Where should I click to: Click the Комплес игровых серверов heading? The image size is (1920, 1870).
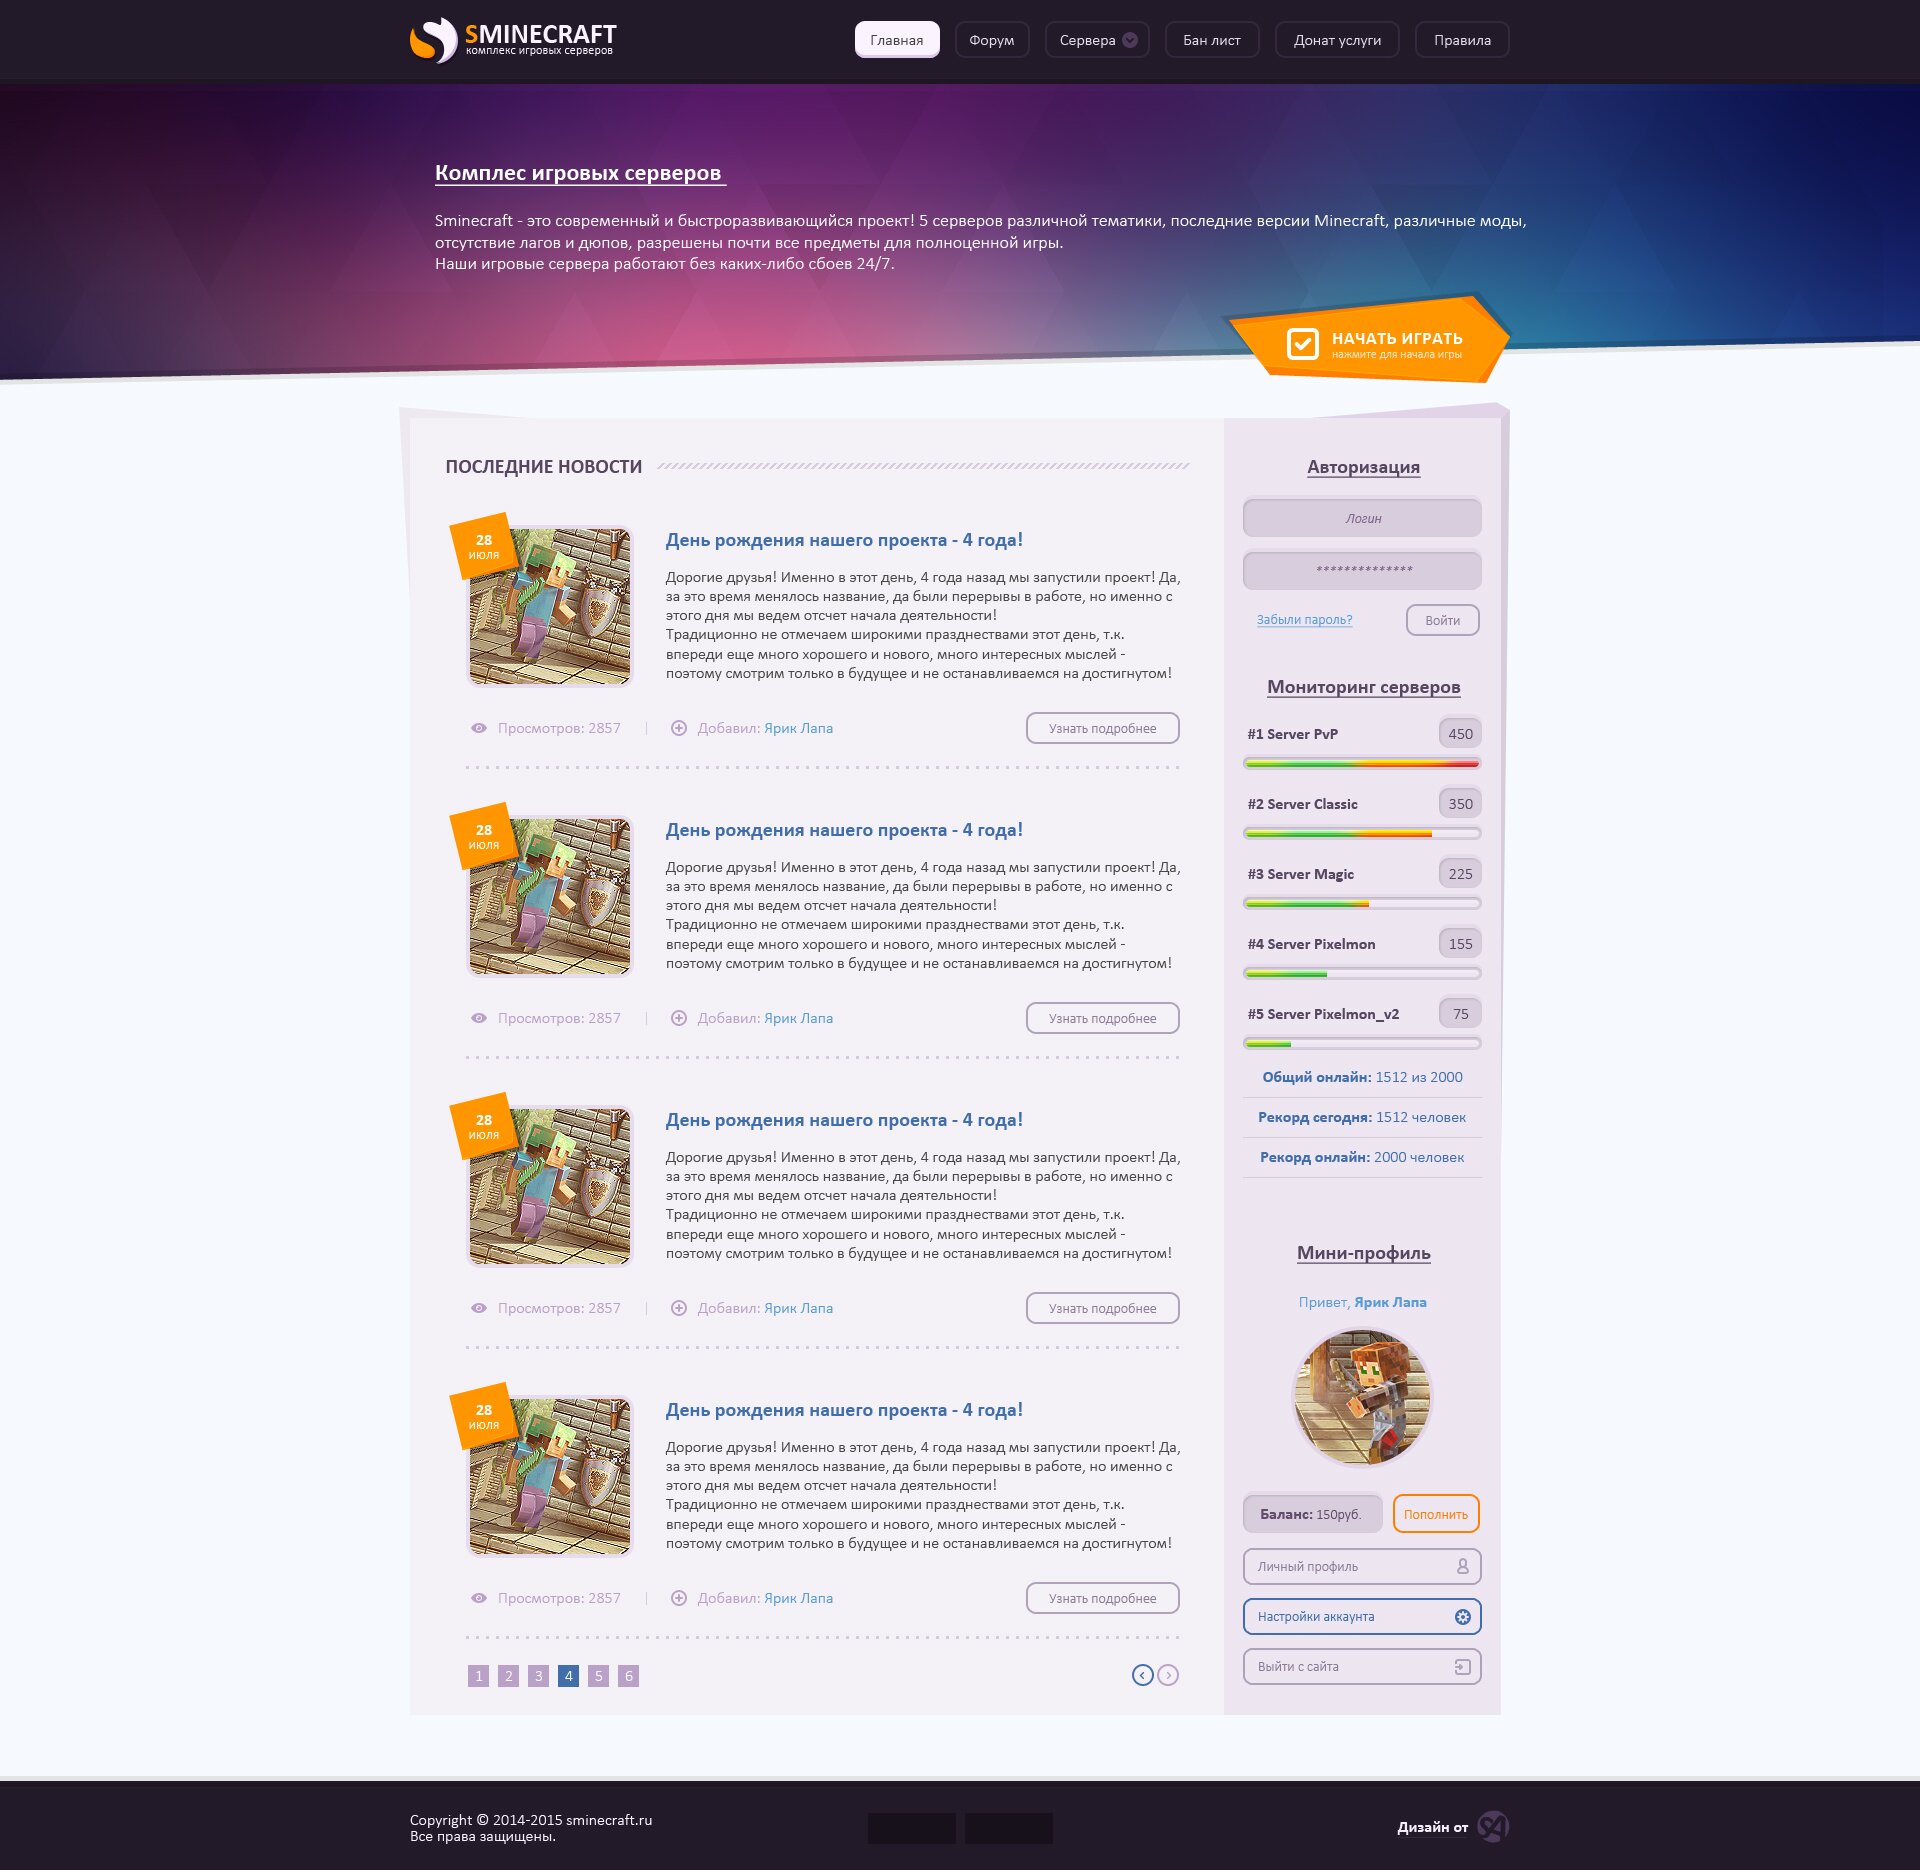pyautogui.click(x=578, y=173)
